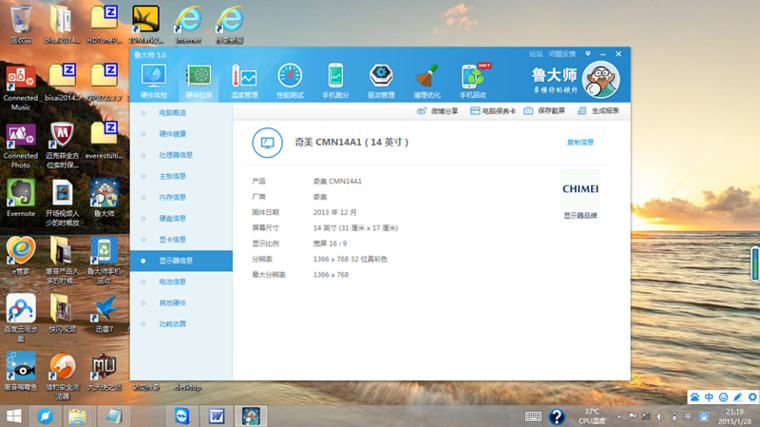Click the help question mark in the tray
760x427 pixels.
(557, 416)
